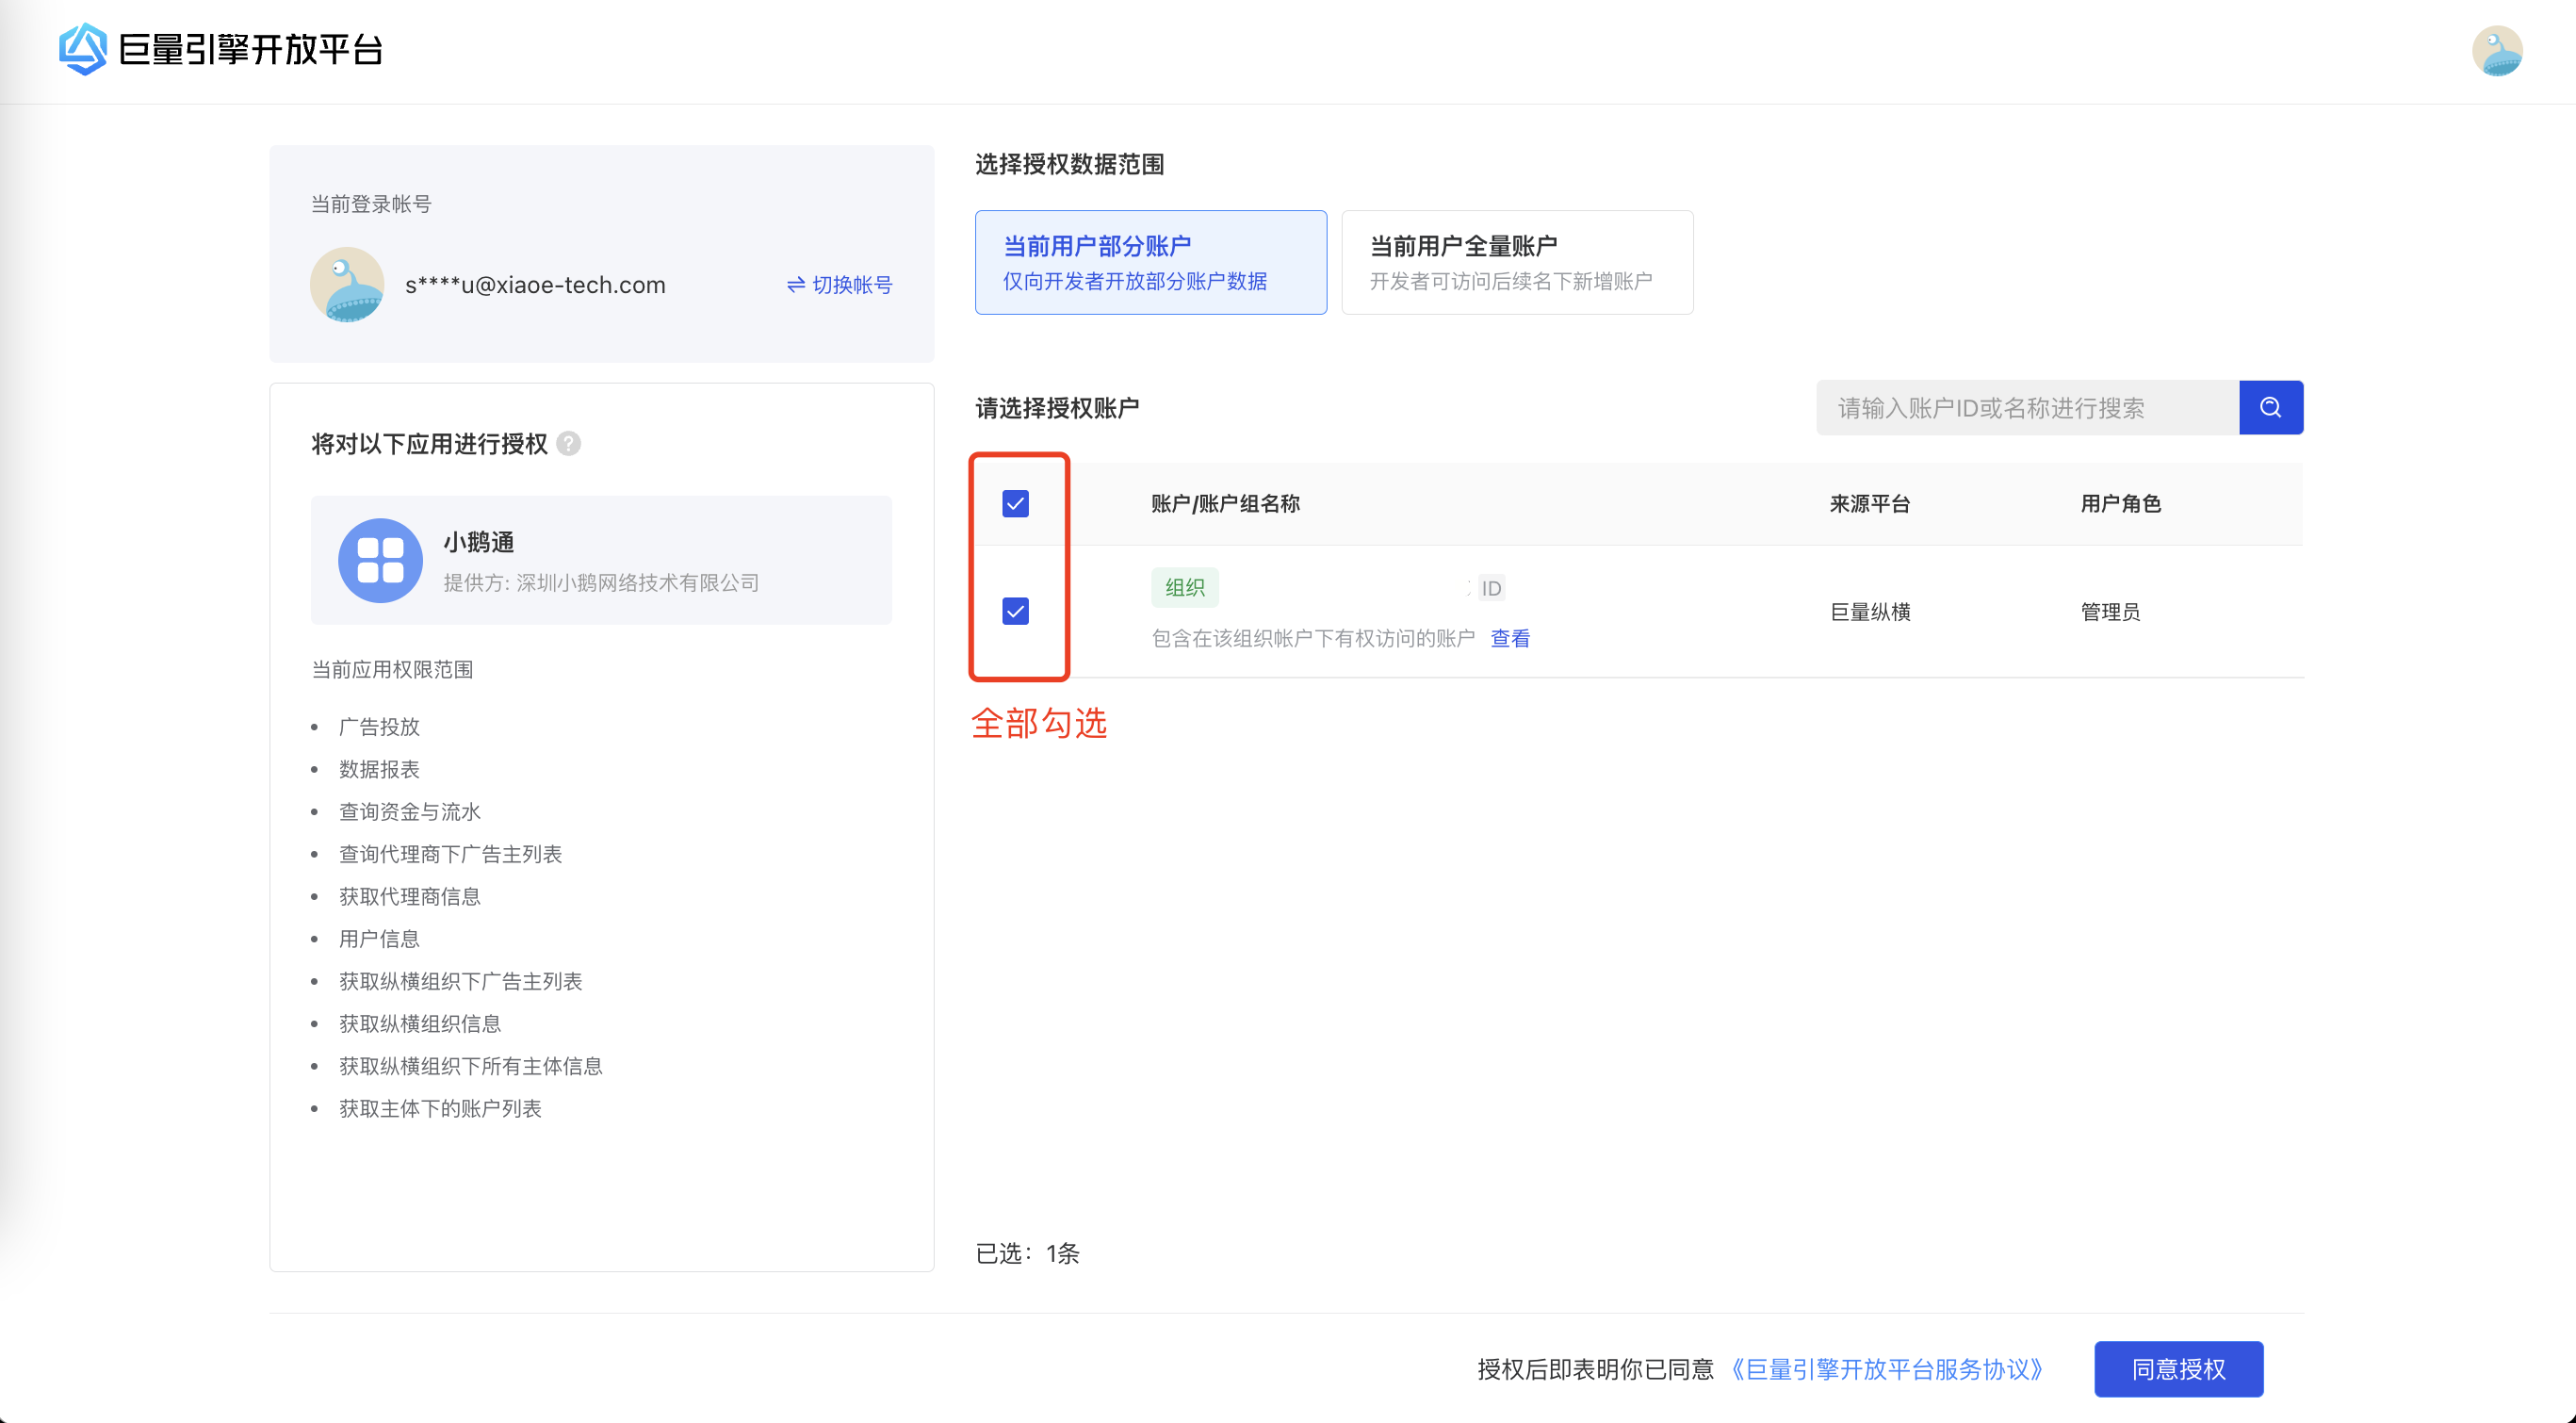The image size is (2576, 1423).
Task: Click the 已选：1条 selection count
Action: [x=1027, y=1253]
